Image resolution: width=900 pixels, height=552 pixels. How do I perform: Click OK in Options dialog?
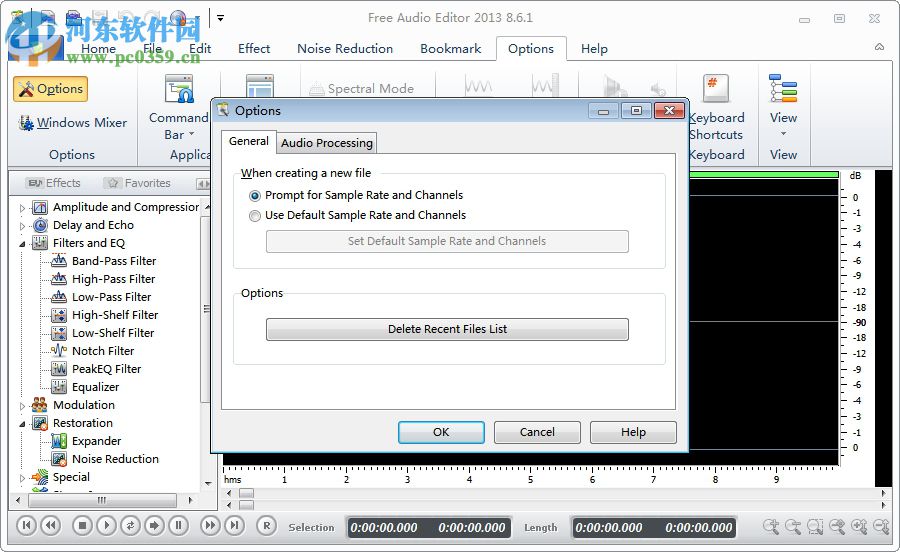[x=441, y=432]
